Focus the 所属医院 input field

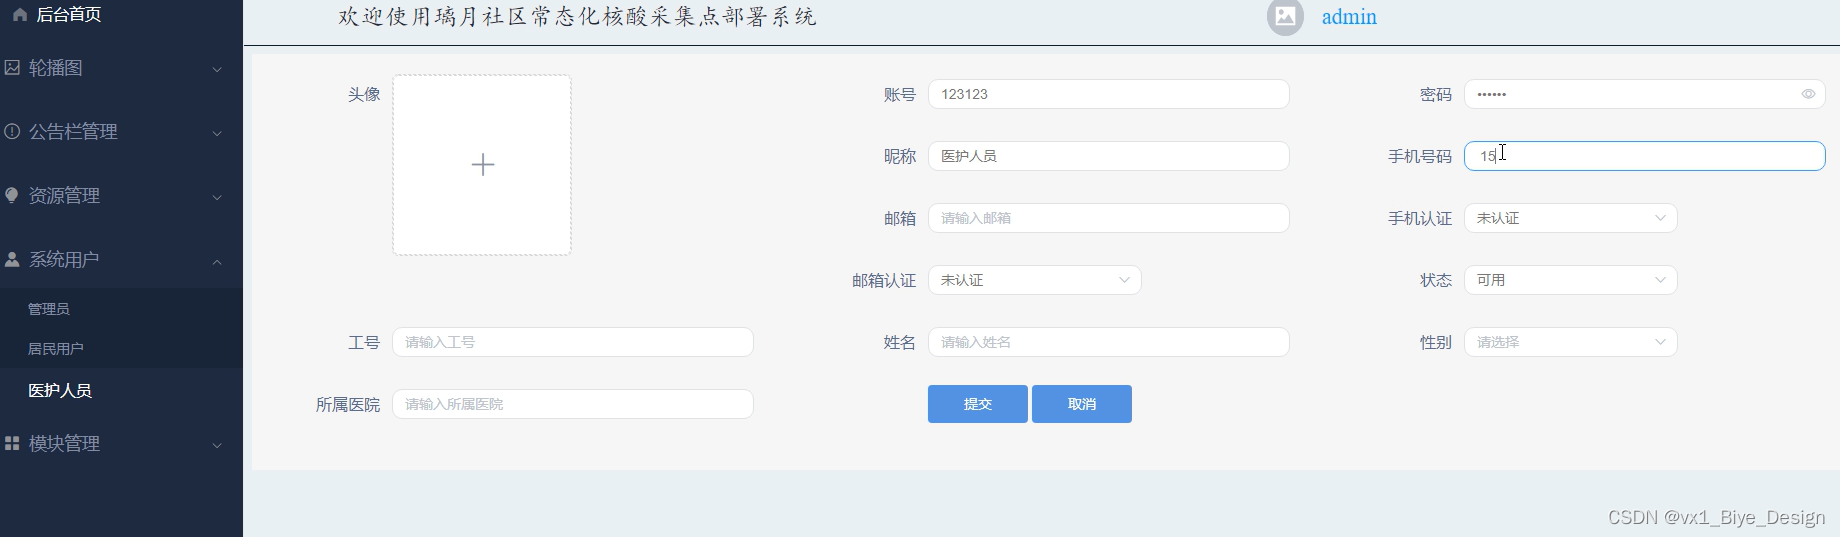(572, 404)
